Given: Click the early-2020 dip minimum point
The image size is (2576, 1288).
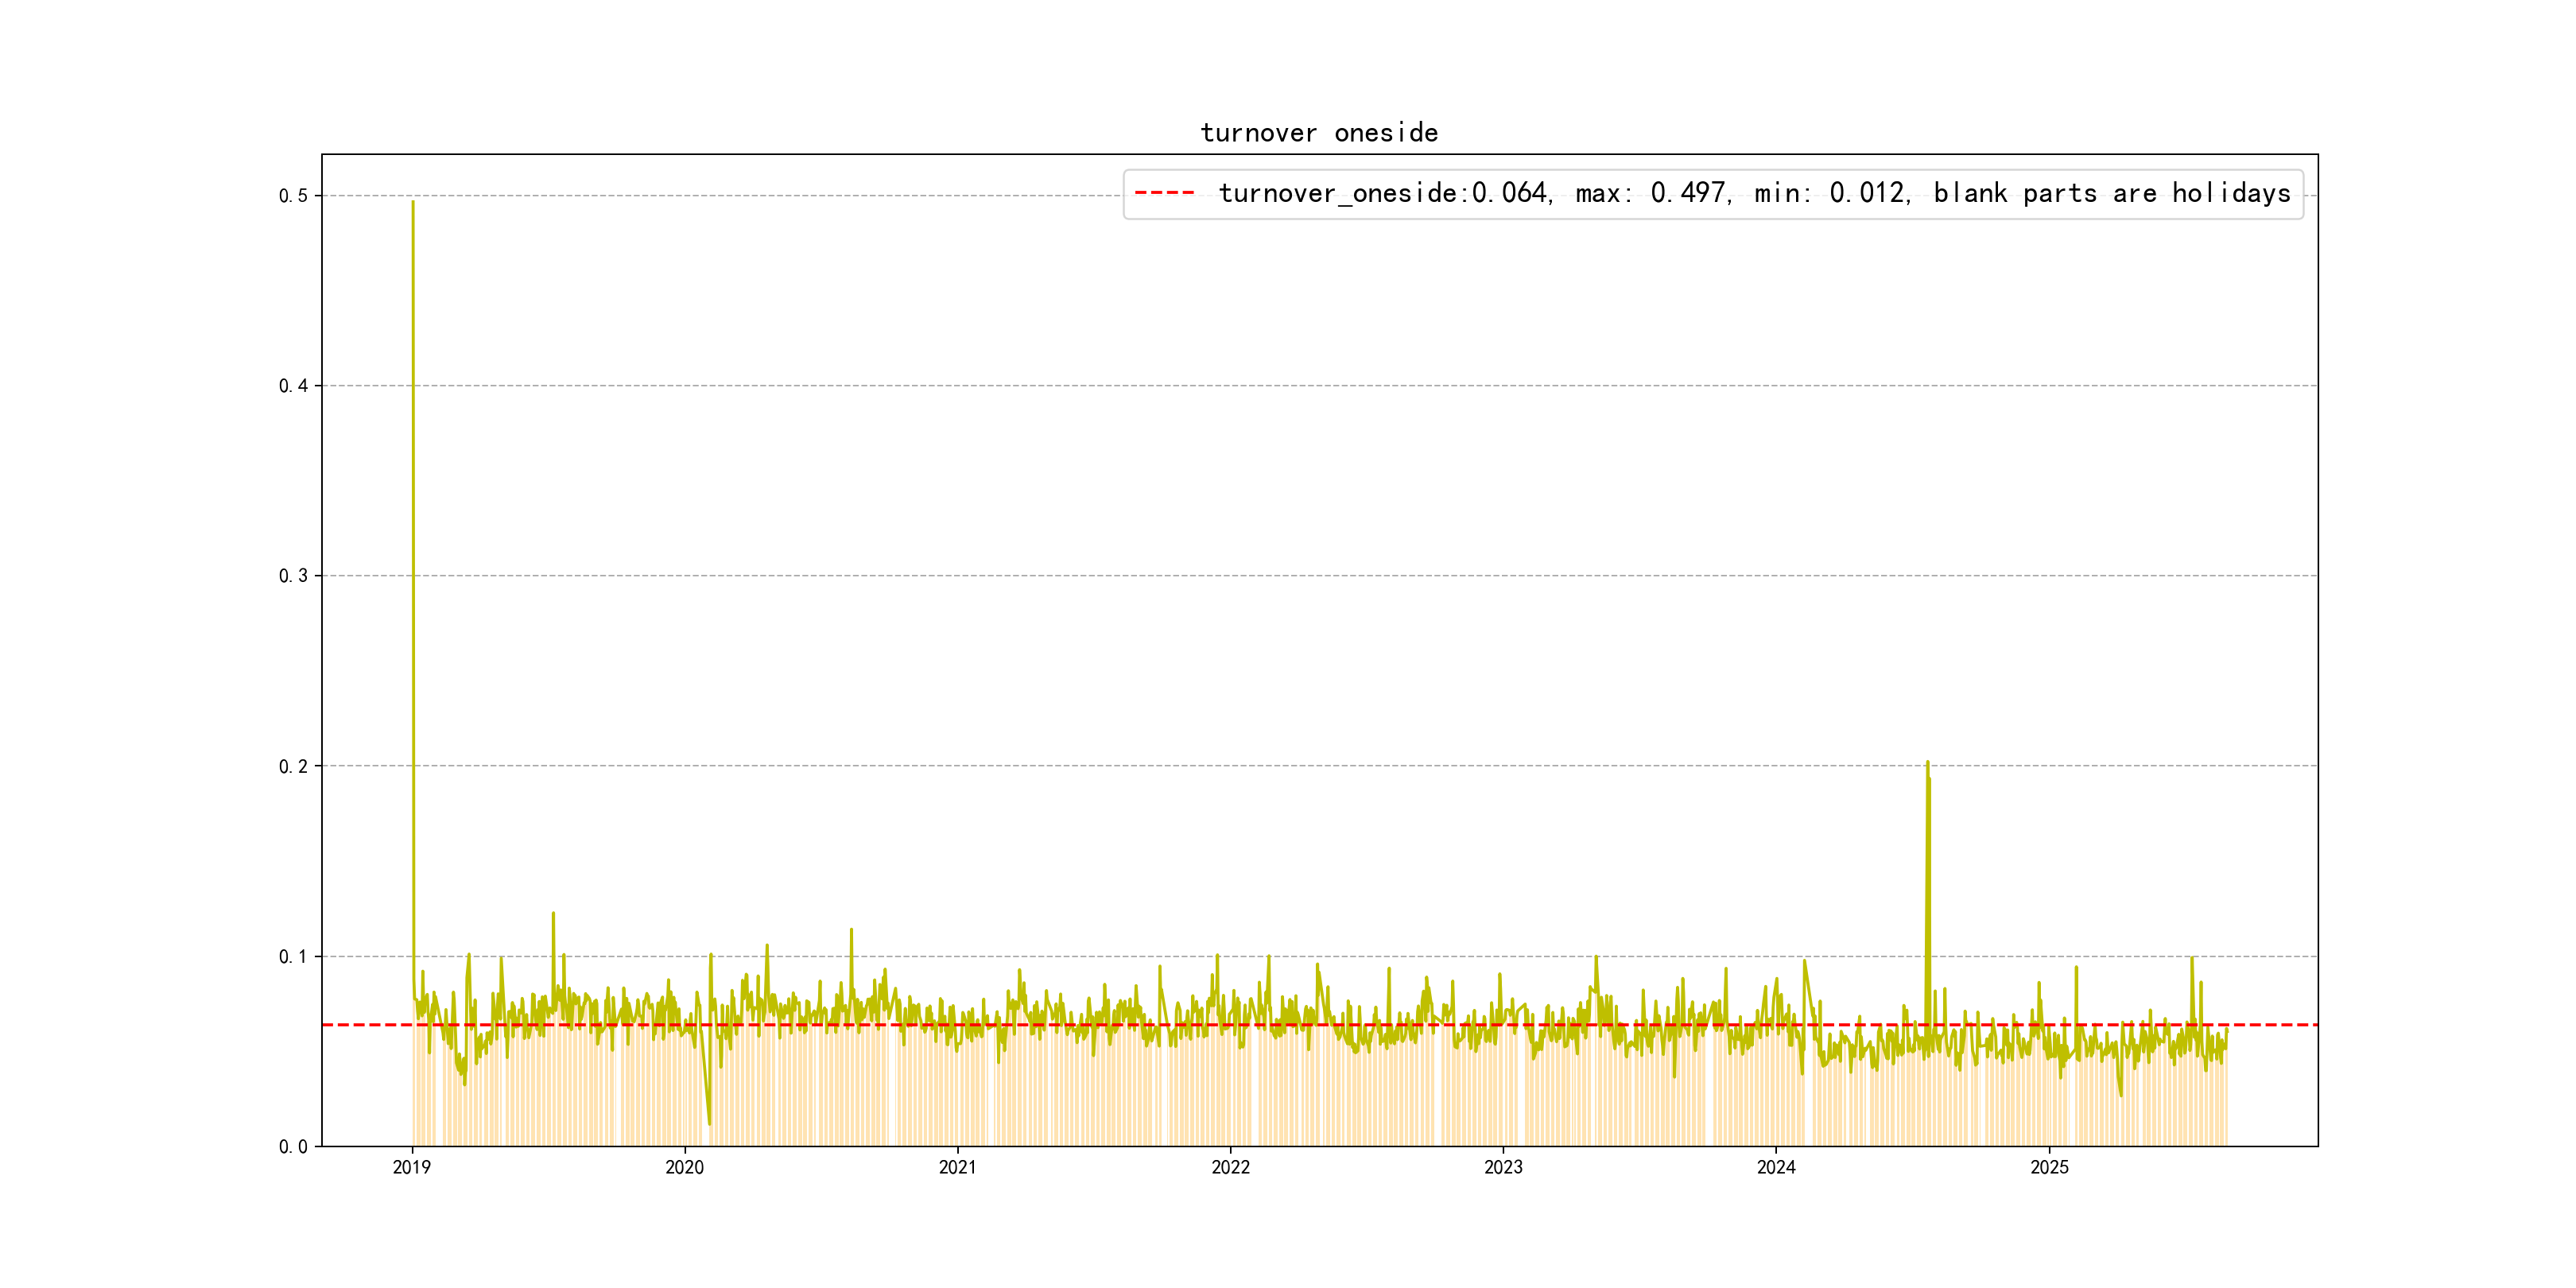Looking at the screenshot, I should 710,1123.
